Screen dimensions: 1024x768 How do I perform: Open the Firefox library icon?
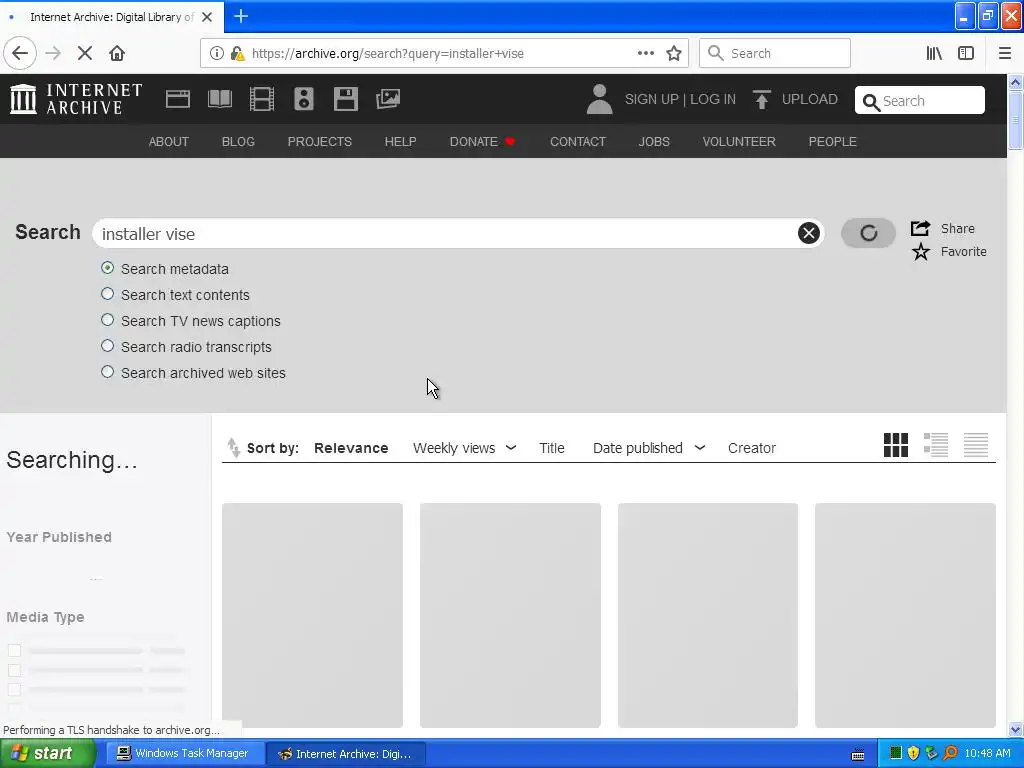(935, 54)
